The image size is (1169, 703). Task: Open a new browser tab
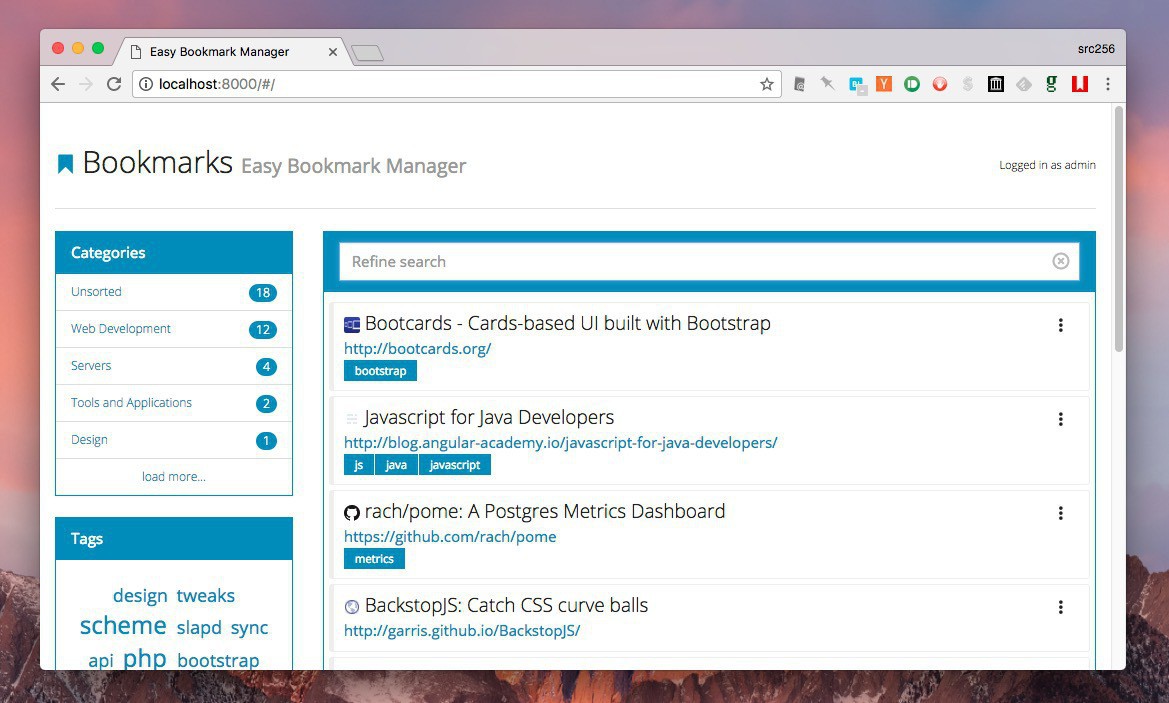coord(367,53)
